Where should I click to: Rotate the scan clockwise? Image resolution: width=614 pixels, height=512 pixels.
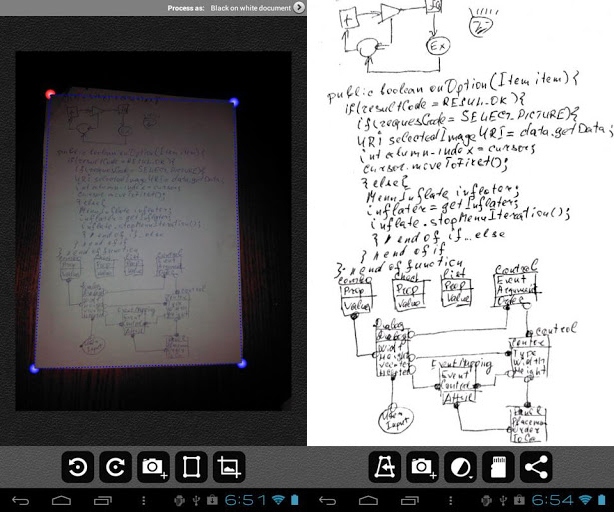click(115, 466)
